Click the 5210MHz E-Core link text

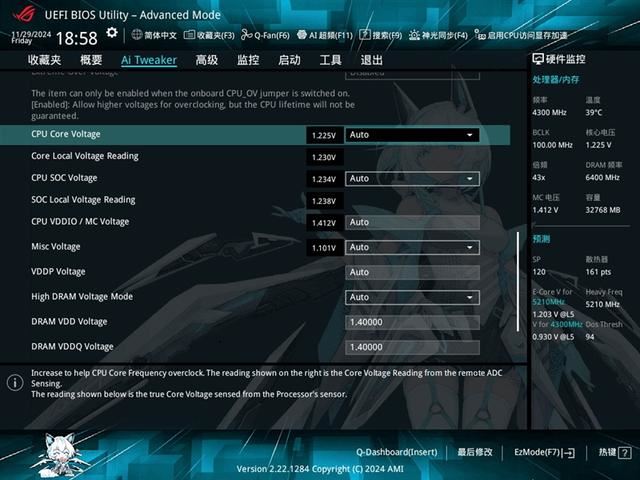click(548, 302)
